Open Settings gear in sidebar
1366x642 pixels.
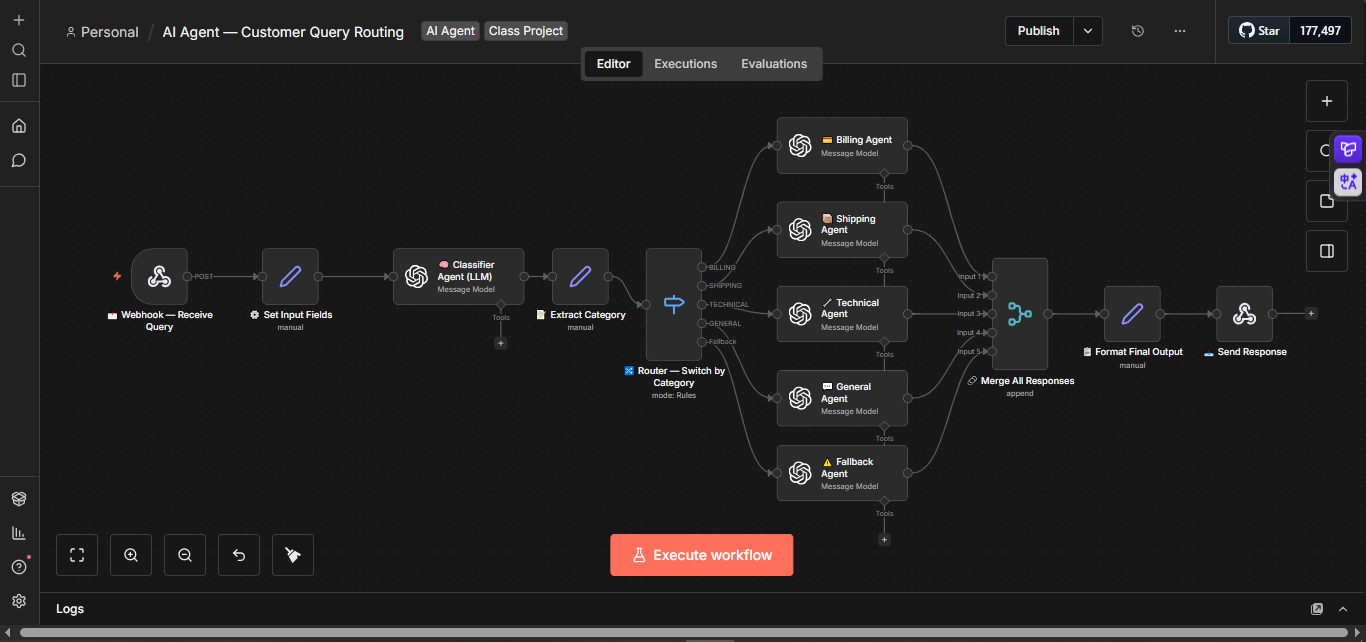point(19,601)
